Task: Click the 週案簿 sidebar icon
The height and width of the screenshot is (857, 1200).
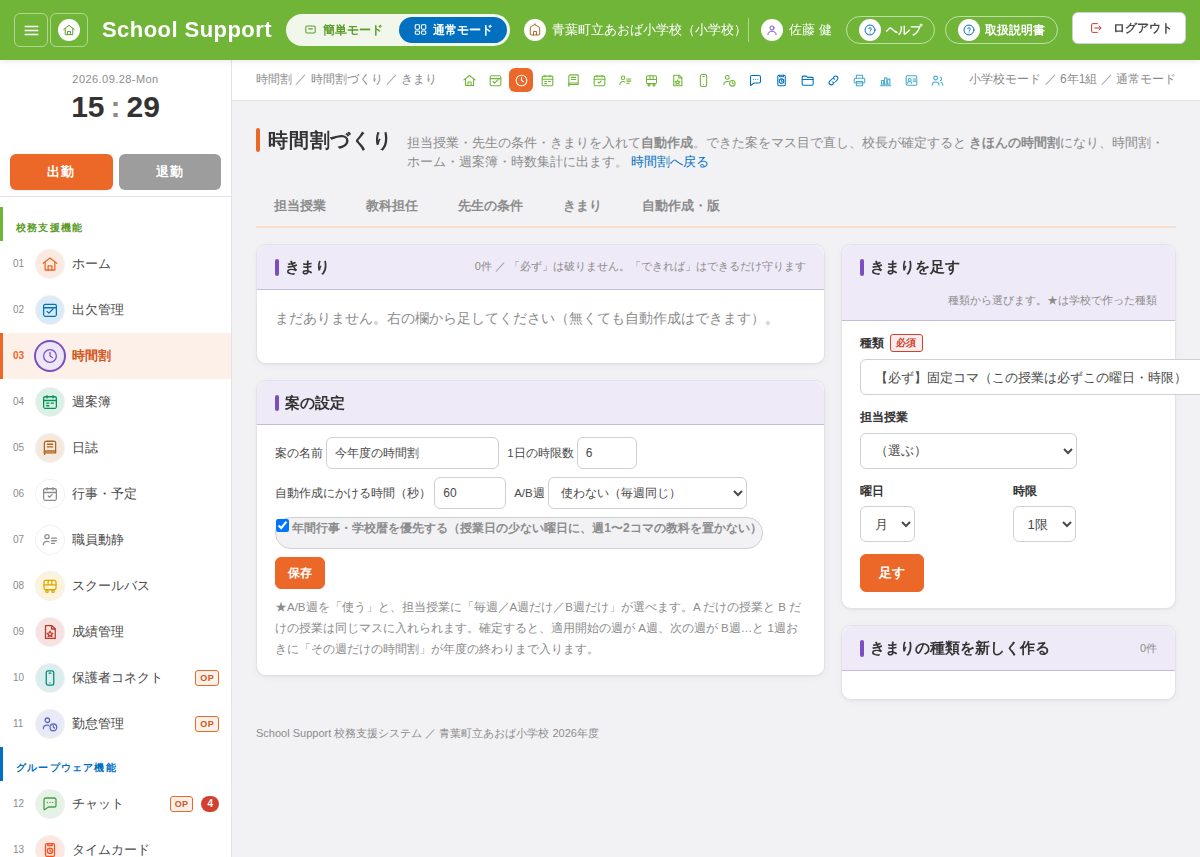Action: pyautogui.click(x=50, y=402)
